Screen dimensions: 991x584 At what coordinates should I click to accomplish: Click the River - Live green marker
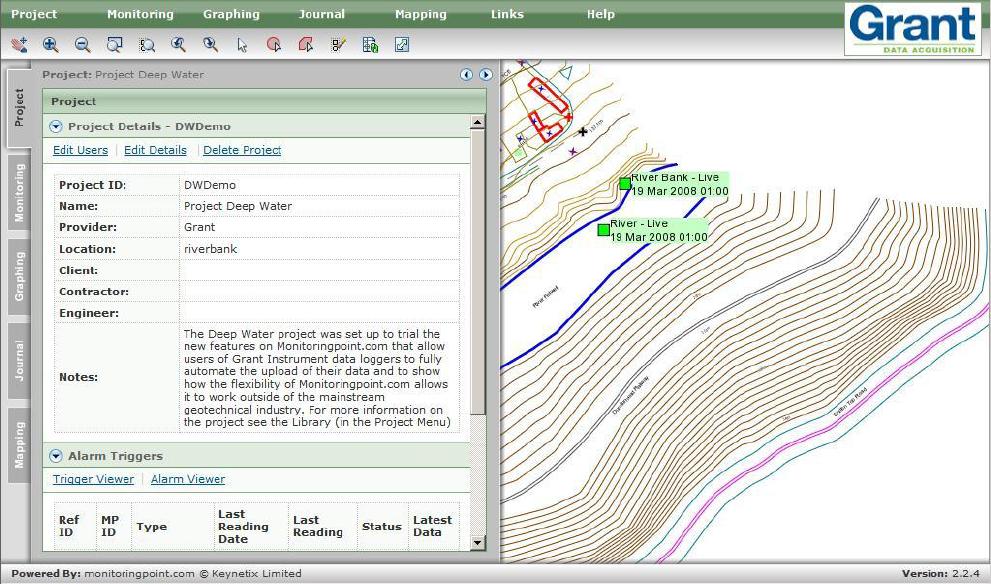point(604,230)
